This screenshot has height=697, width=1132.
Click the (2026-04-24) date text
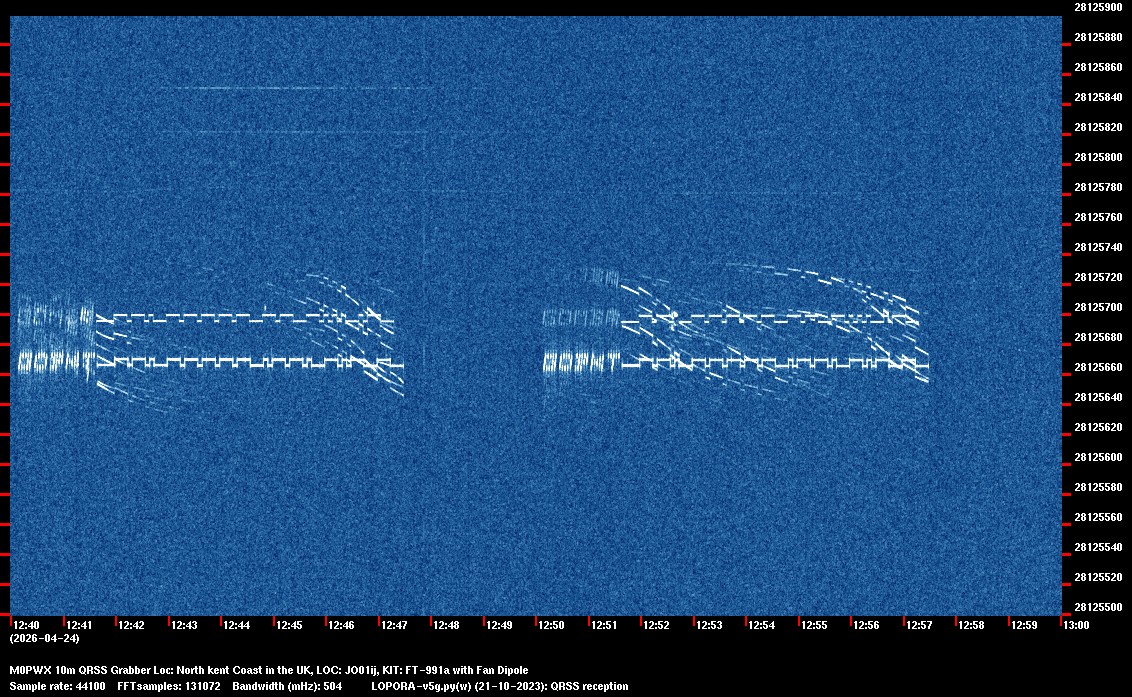pyautogui.click(x=44, y=638)
